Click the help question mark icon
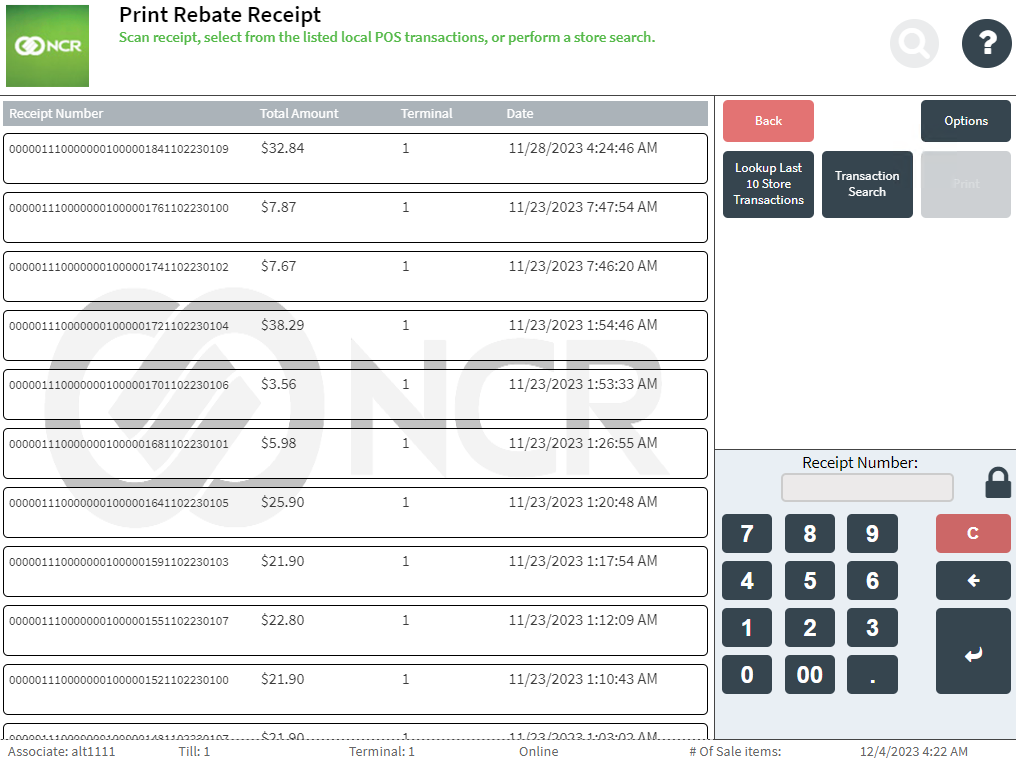The width and height of the screenshot is (1016, 760). pyautogui.click(x=986, y=43)
